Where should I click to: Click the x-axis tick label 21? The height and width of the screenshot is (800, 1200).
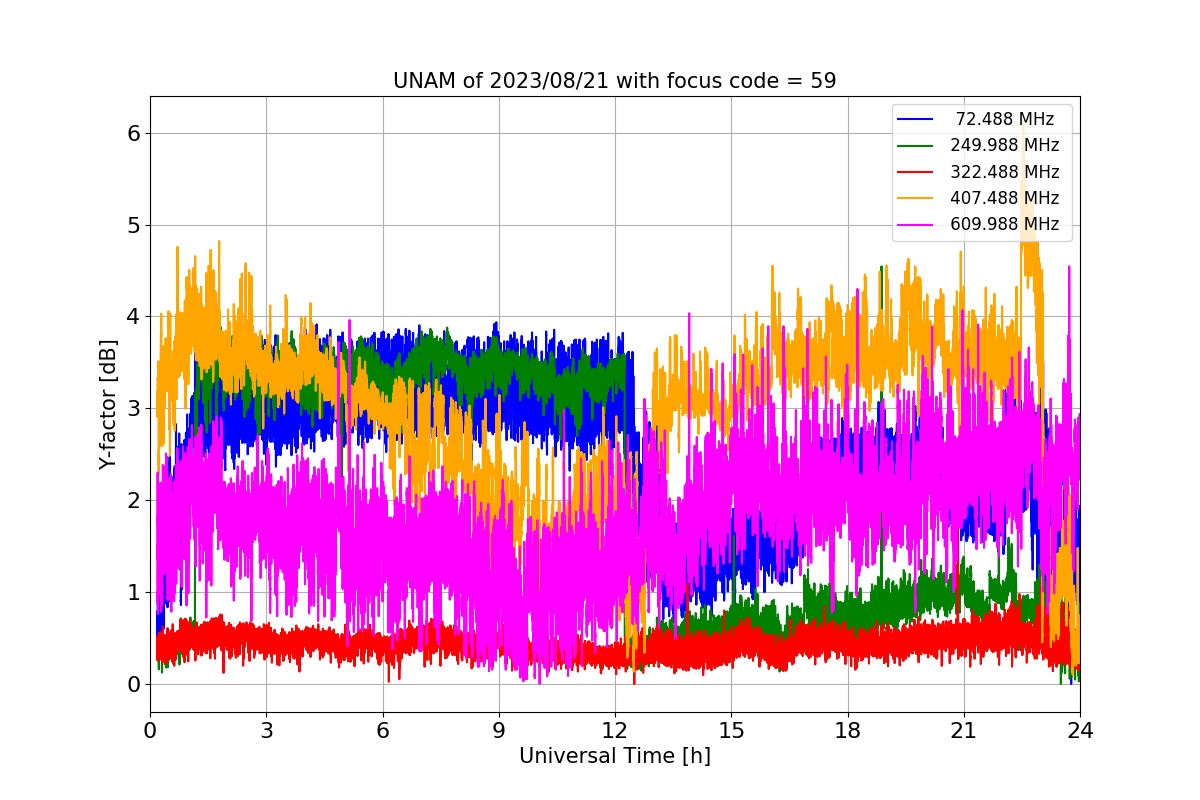(964, 731)
